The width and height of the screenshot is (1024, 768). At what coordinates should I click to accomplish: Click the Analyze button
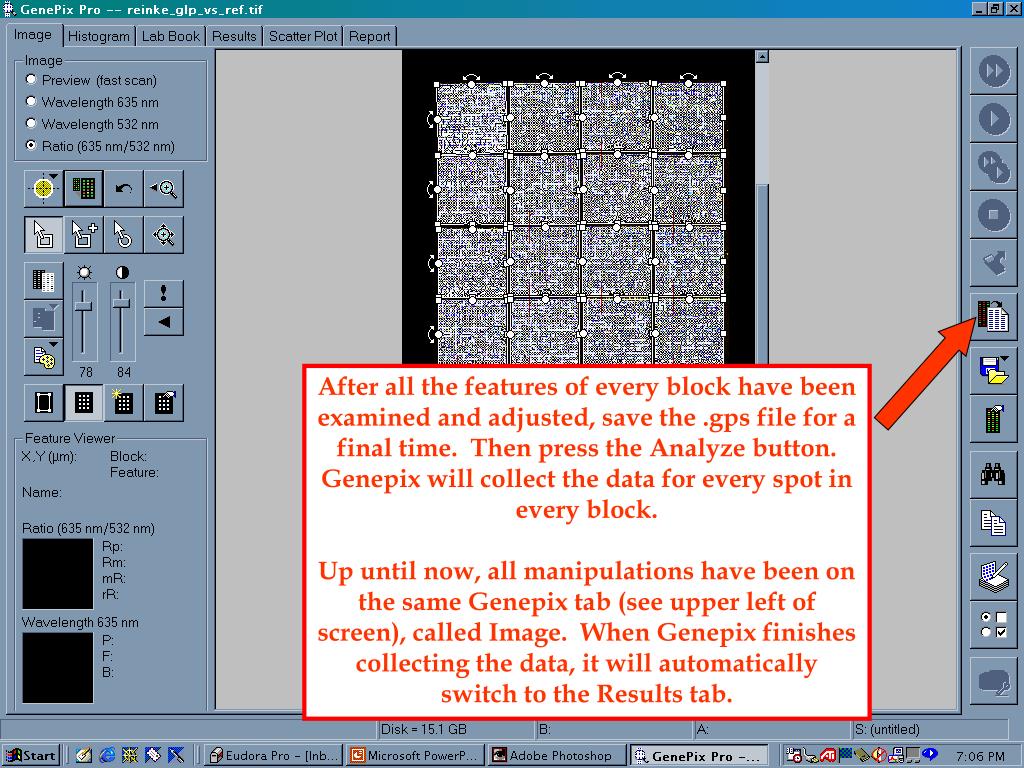993,315
